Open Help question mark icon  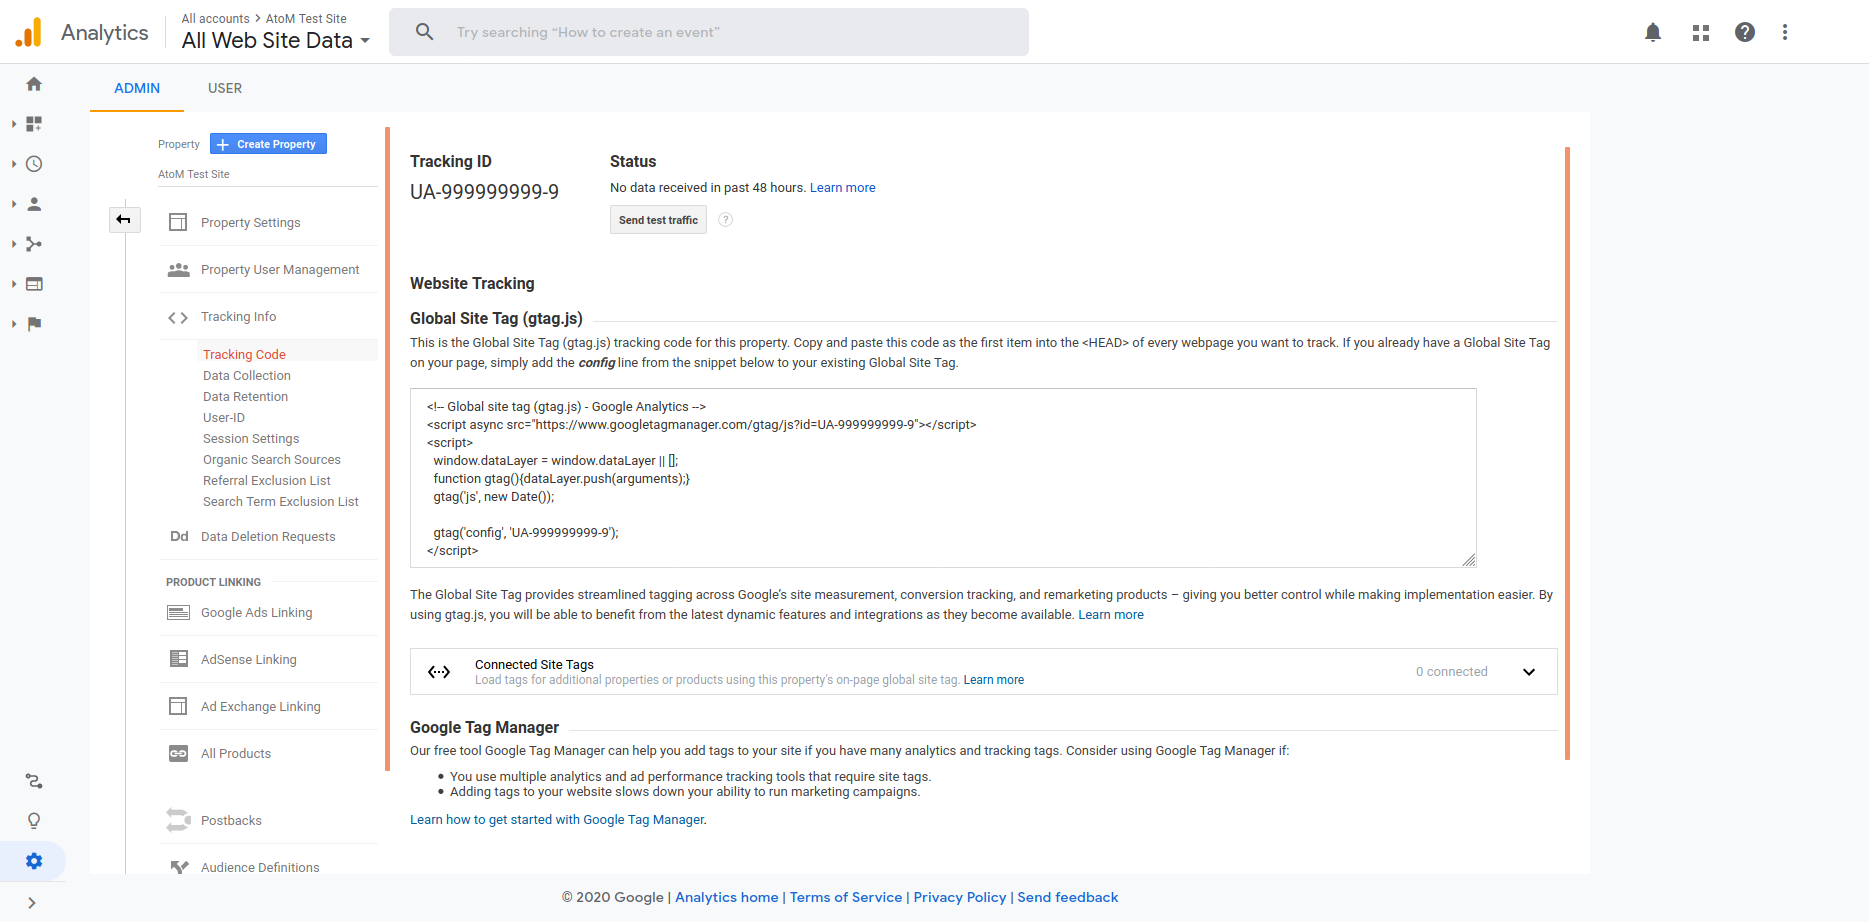(x=1745, y=32)
